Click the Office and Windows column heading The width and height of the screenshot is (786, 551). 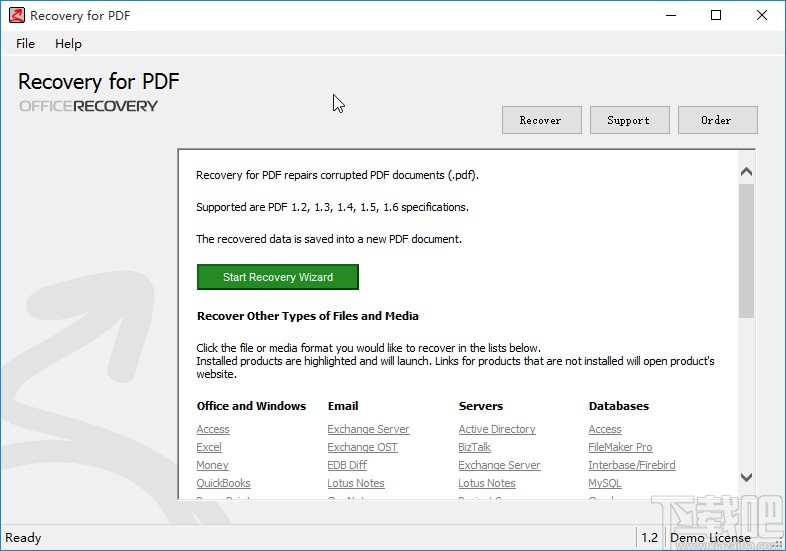(x=251, y=406)
